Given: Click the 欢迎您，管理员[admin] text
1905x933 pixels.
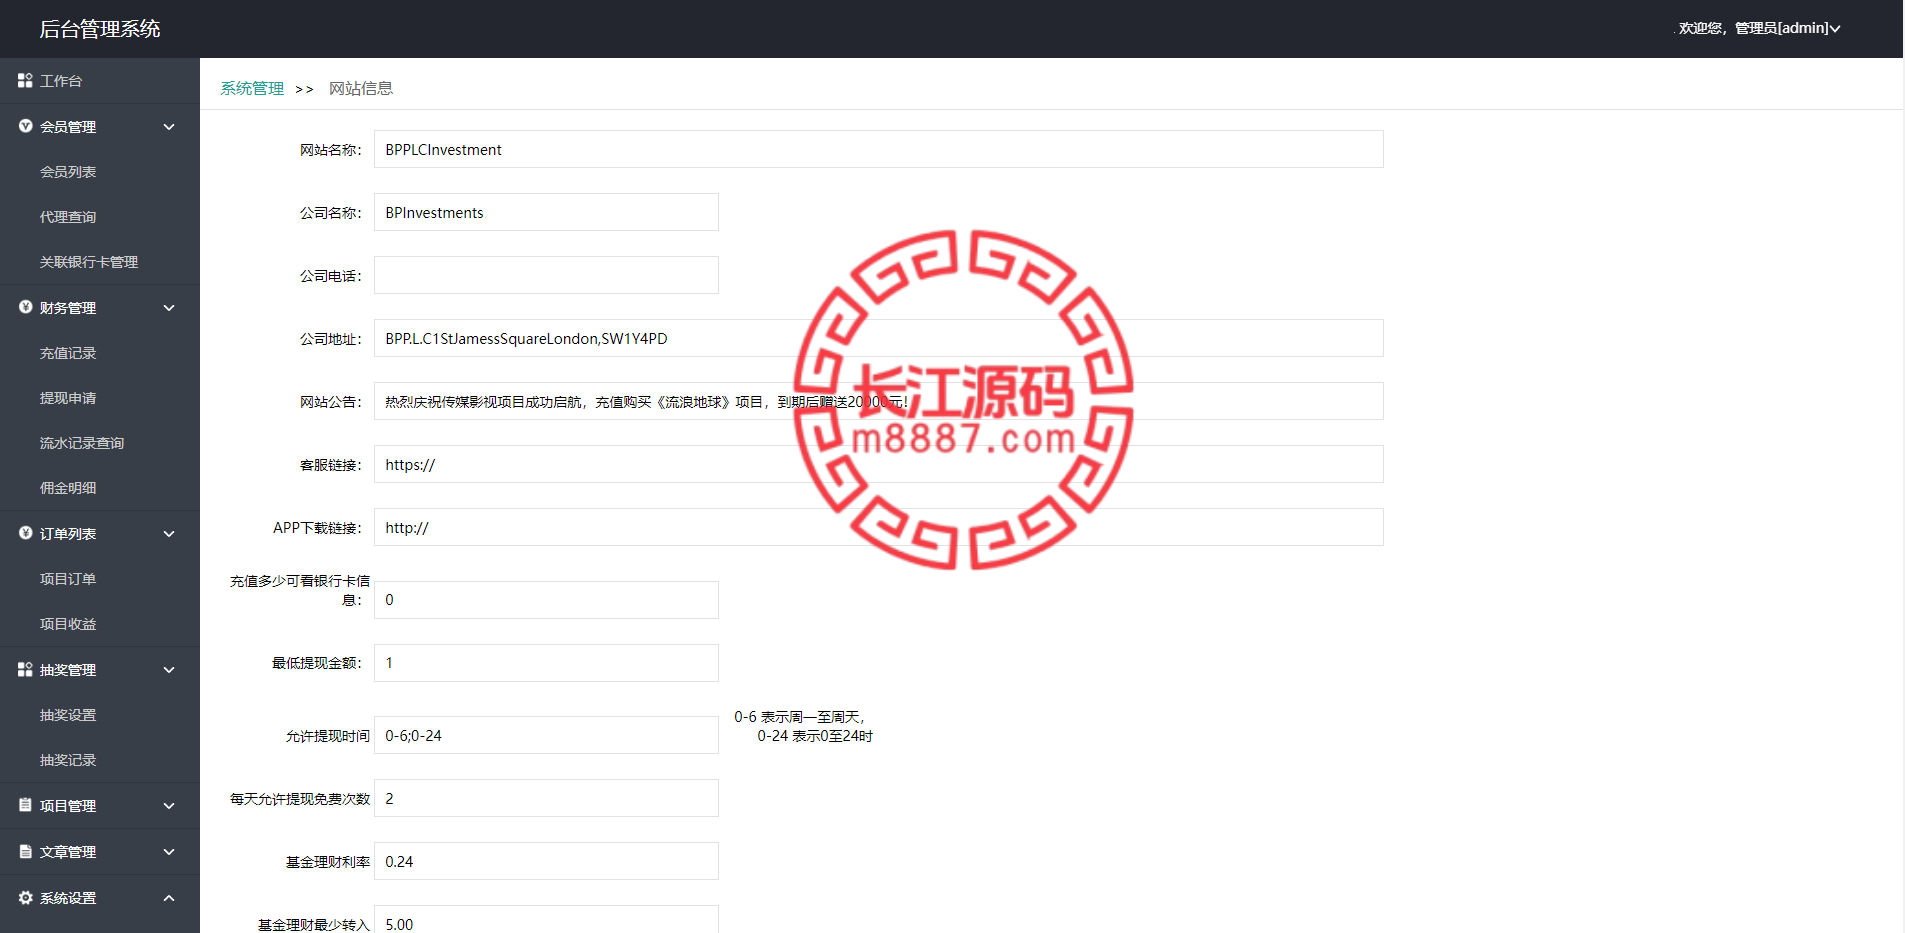Looking at the screenshot, I should point(1753,28).
